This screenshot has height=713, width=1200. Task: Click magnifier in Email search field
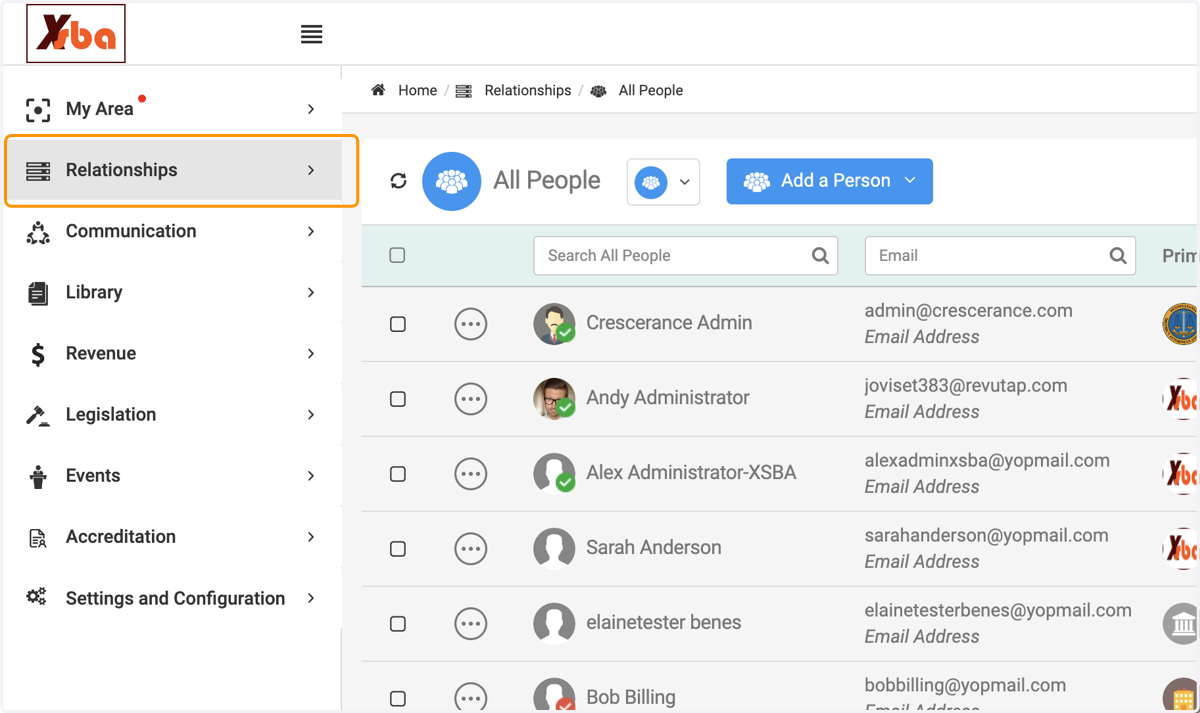click(1118, 256)
